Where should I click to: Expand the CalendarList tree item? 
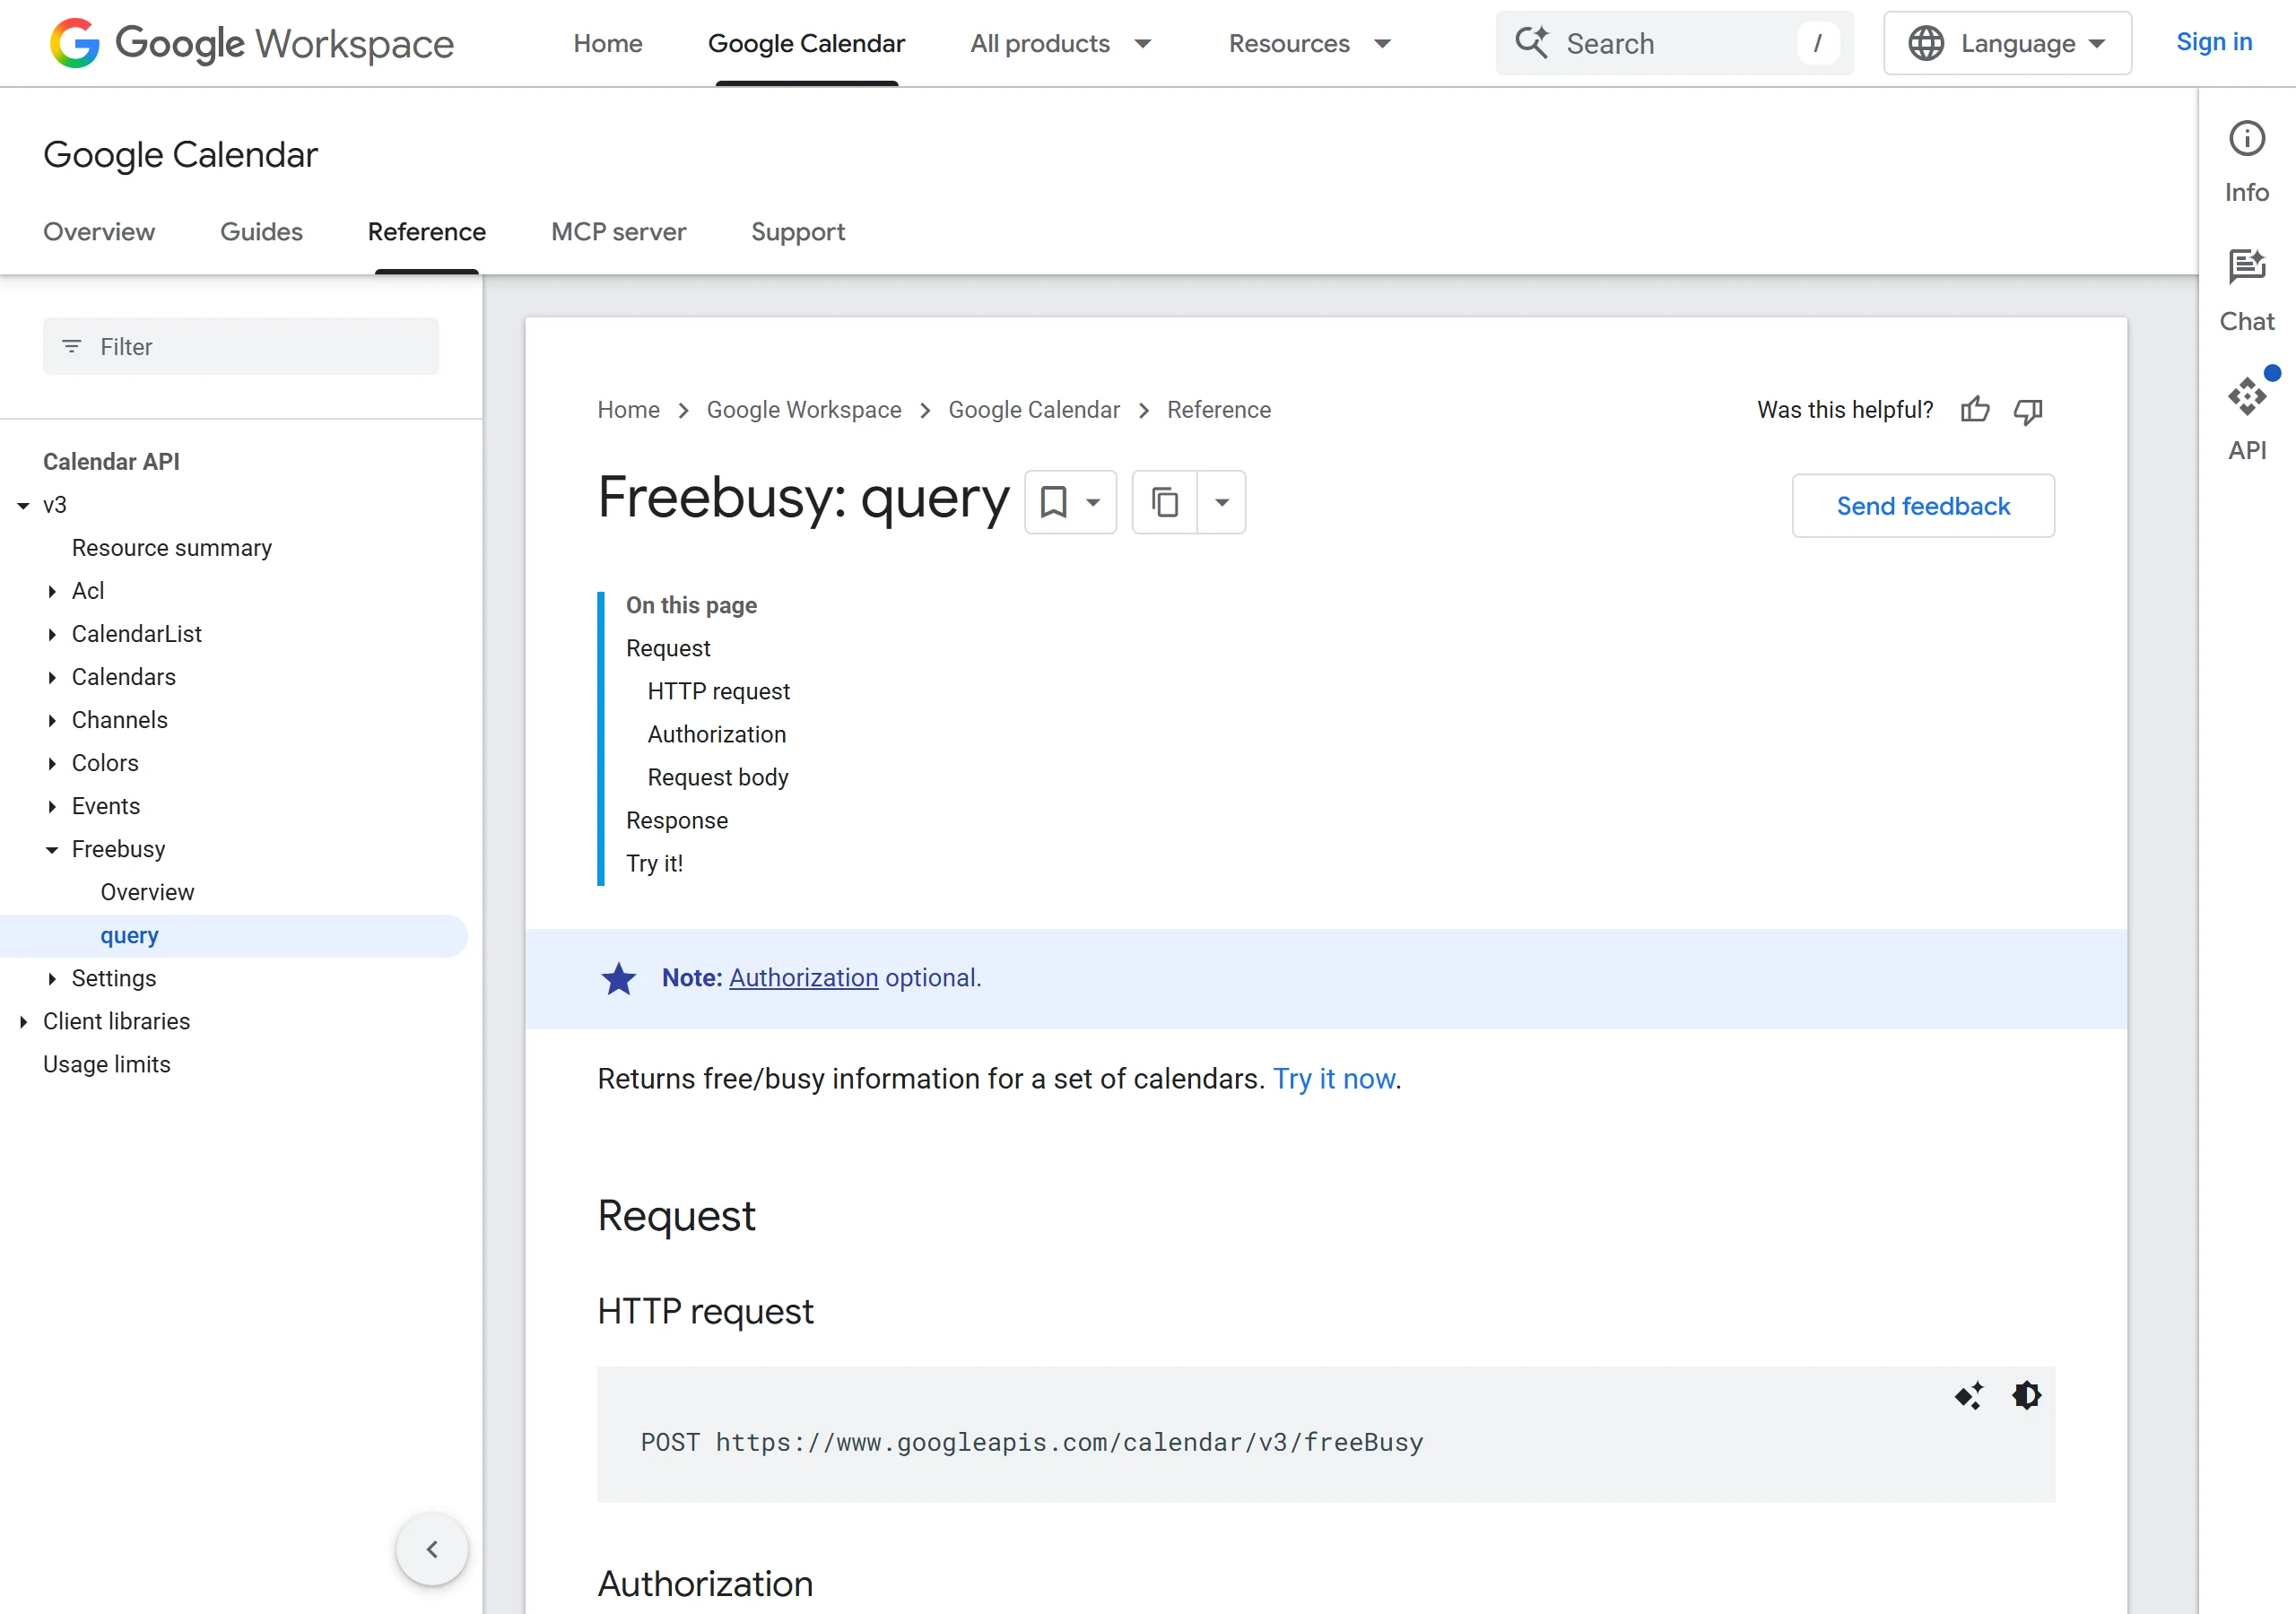[x=52, y=634]
